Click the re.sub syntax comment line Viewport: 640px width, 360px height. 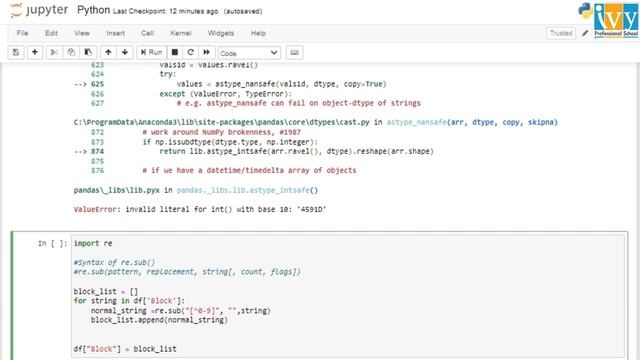(x=187, y=272)
